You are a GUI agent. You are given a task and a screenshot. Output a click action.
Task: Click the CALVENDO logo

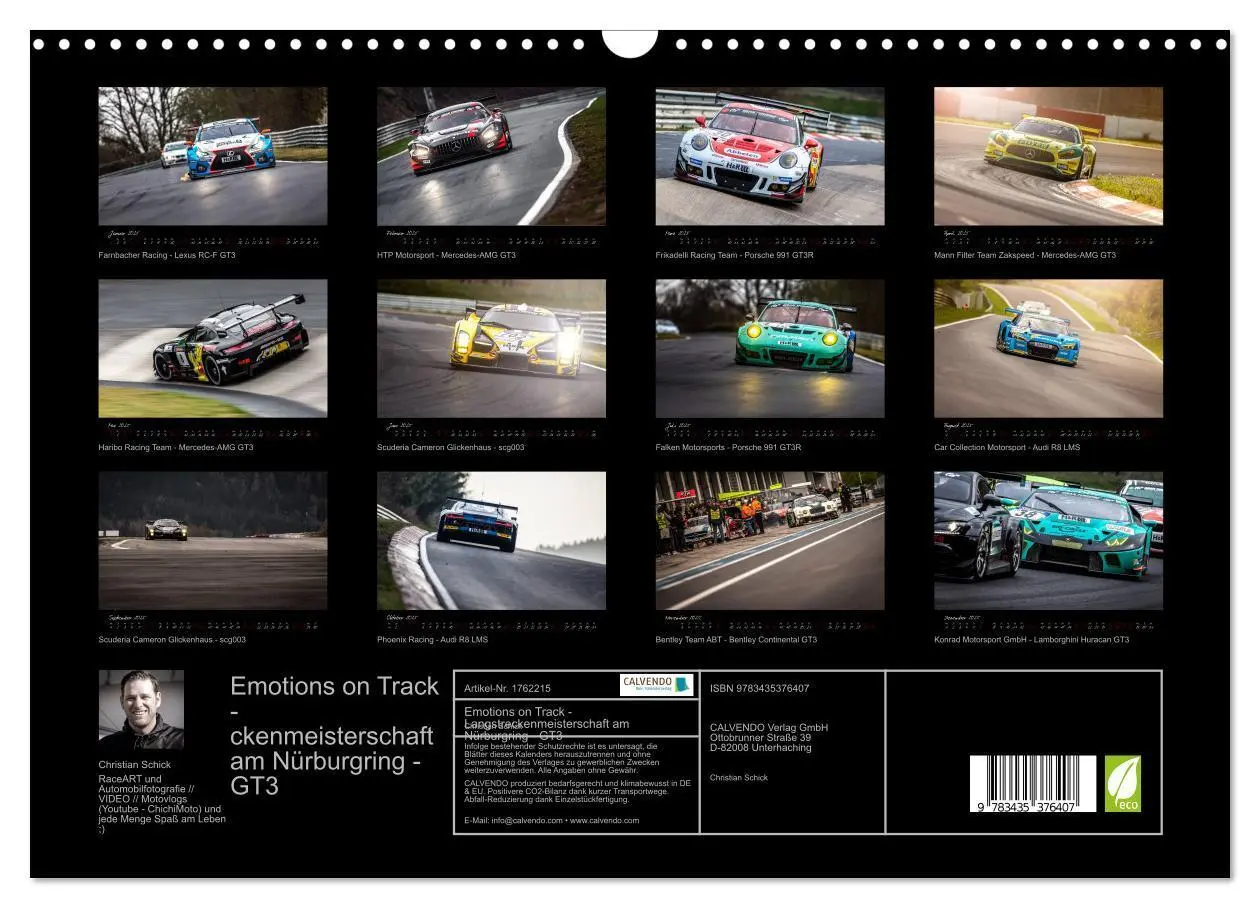pyautogui.click(x=656, y=685)
